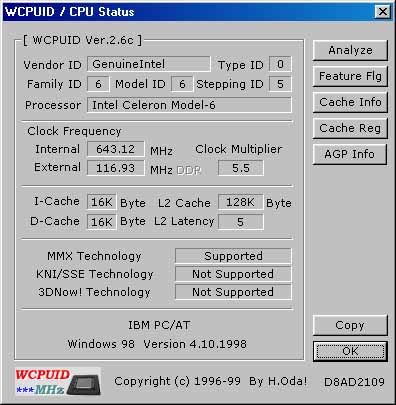Click the KNI/SSE Not Supported field
Screen dimensions: 396x405
(233, 274)
